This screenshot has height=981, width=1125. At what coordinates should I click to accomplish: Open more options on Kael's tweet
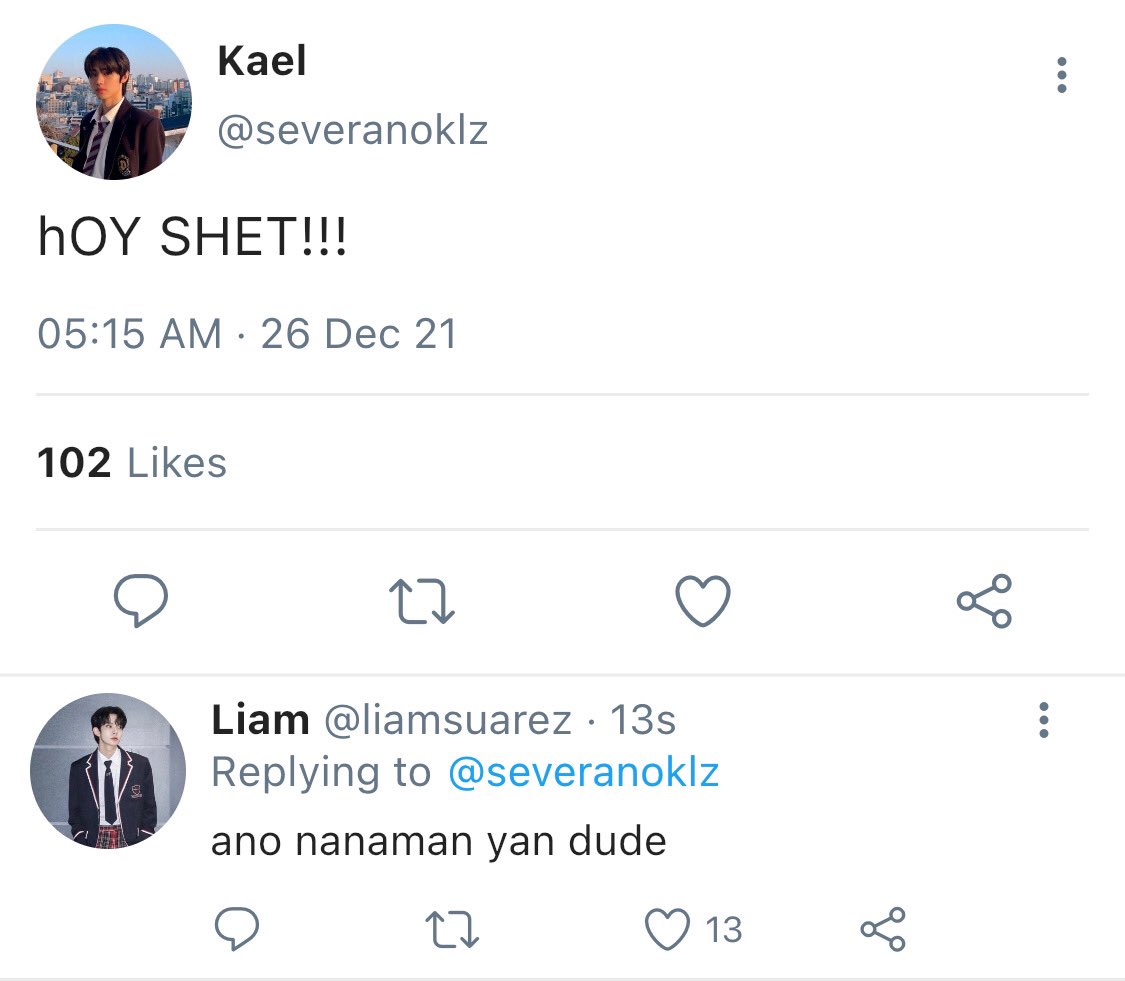tap(1062, 75)
